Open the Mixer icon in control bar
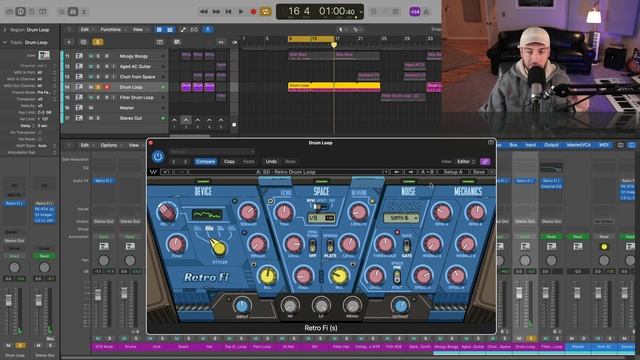The width and height of the screenshot is (640, 360). click(73, 12)
